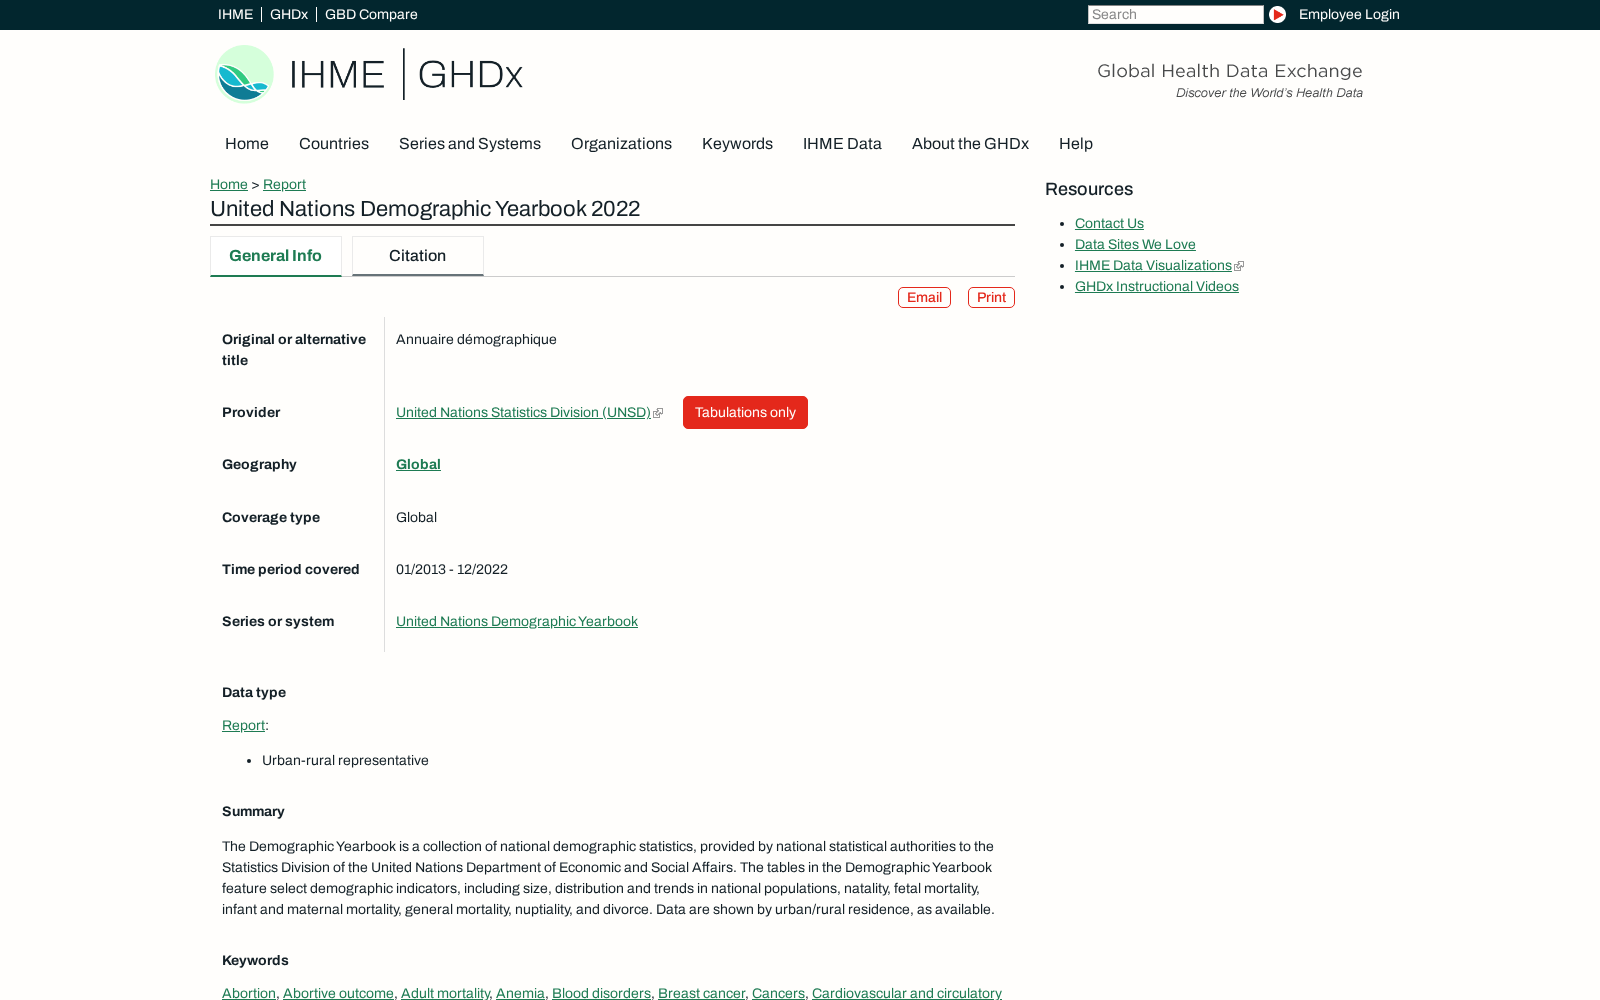Click the 'Annuaire démographique' title text
Screen dimensions: 1600x1000
(x=476, y=340)
